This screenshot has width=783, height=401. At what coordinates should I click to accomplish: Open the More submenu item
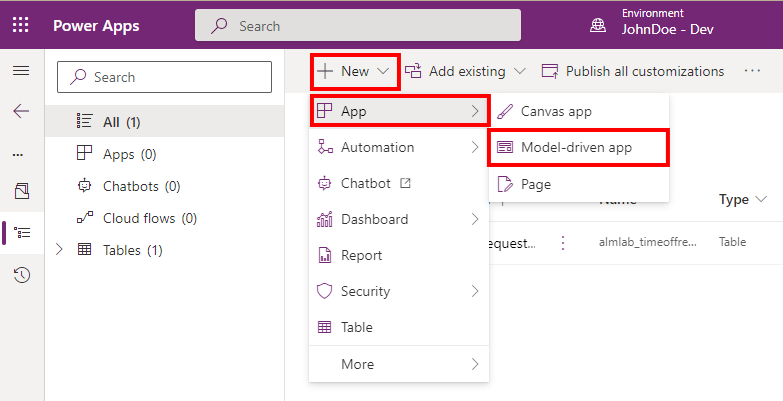399,364
